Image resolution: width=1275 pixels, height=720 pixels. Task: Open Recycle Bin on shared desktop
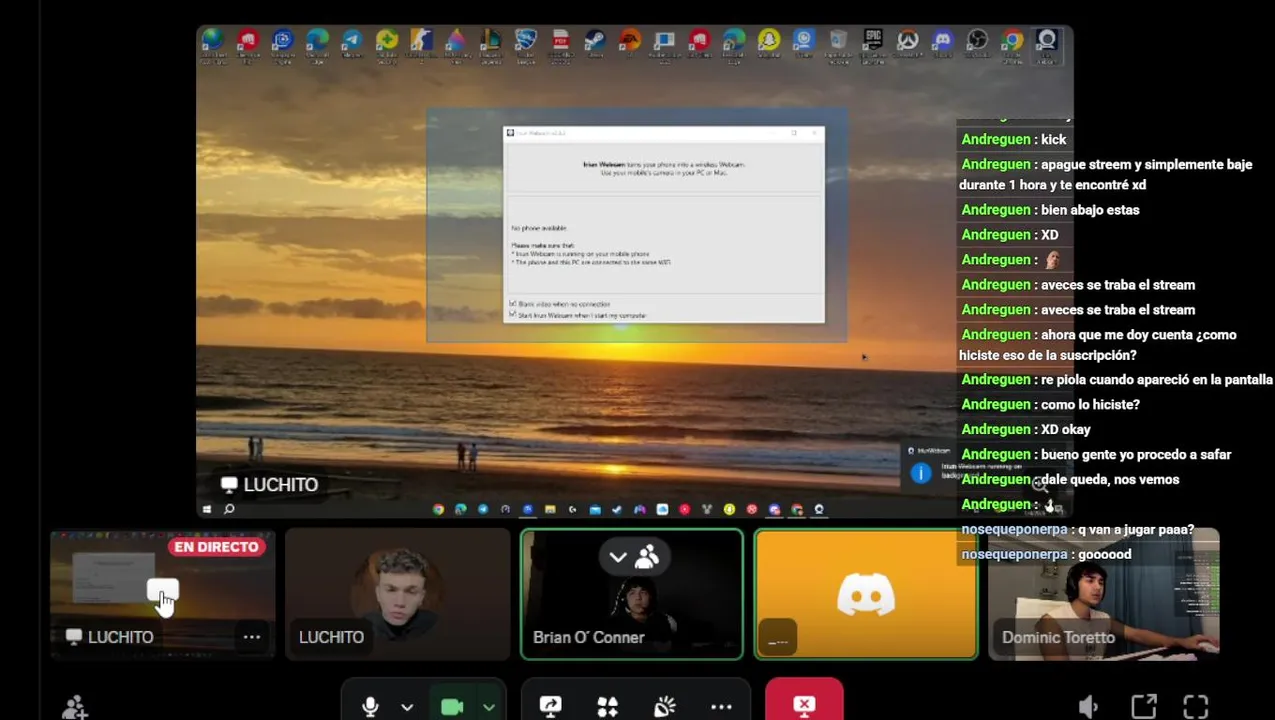tap(838, 41)
